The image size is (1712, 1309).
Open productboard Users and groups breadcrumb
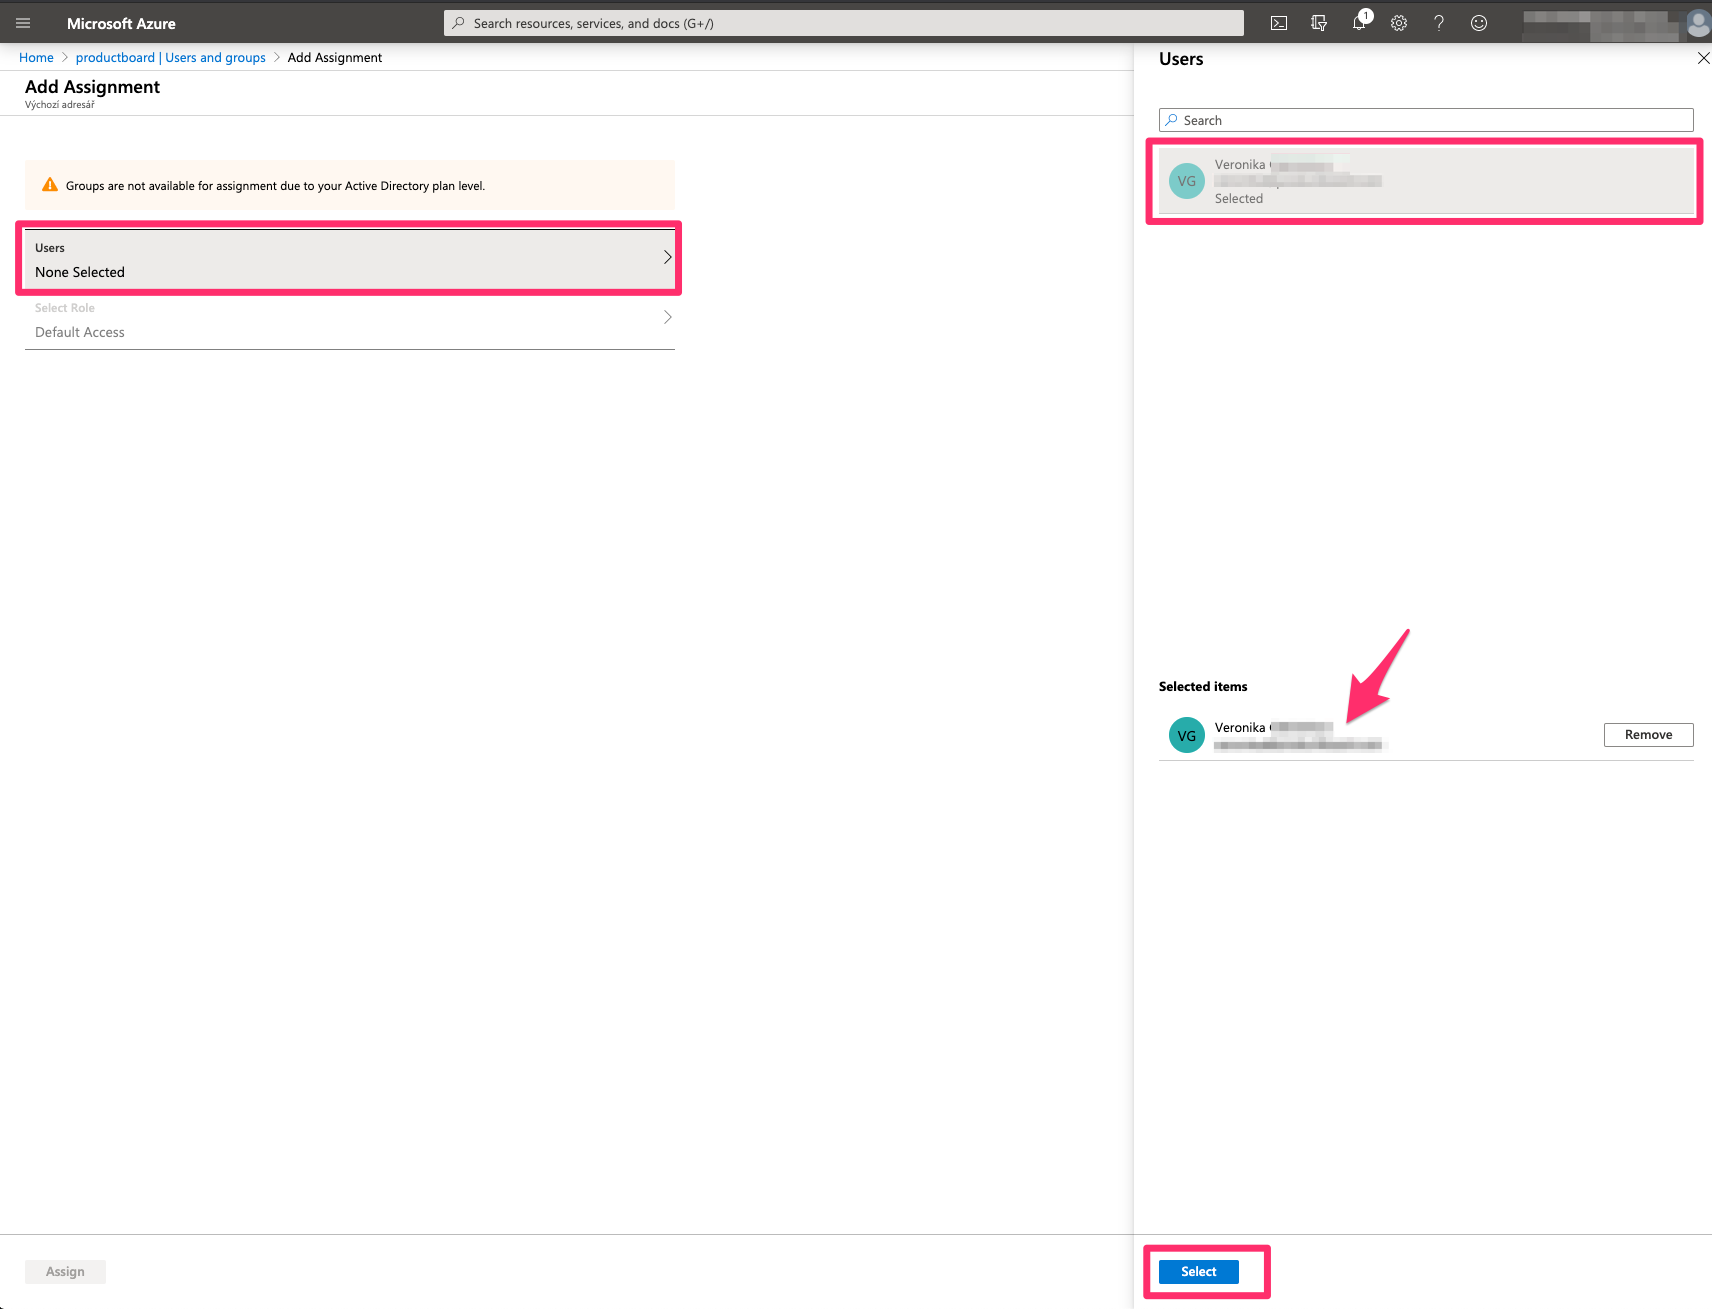click(170, 58)
